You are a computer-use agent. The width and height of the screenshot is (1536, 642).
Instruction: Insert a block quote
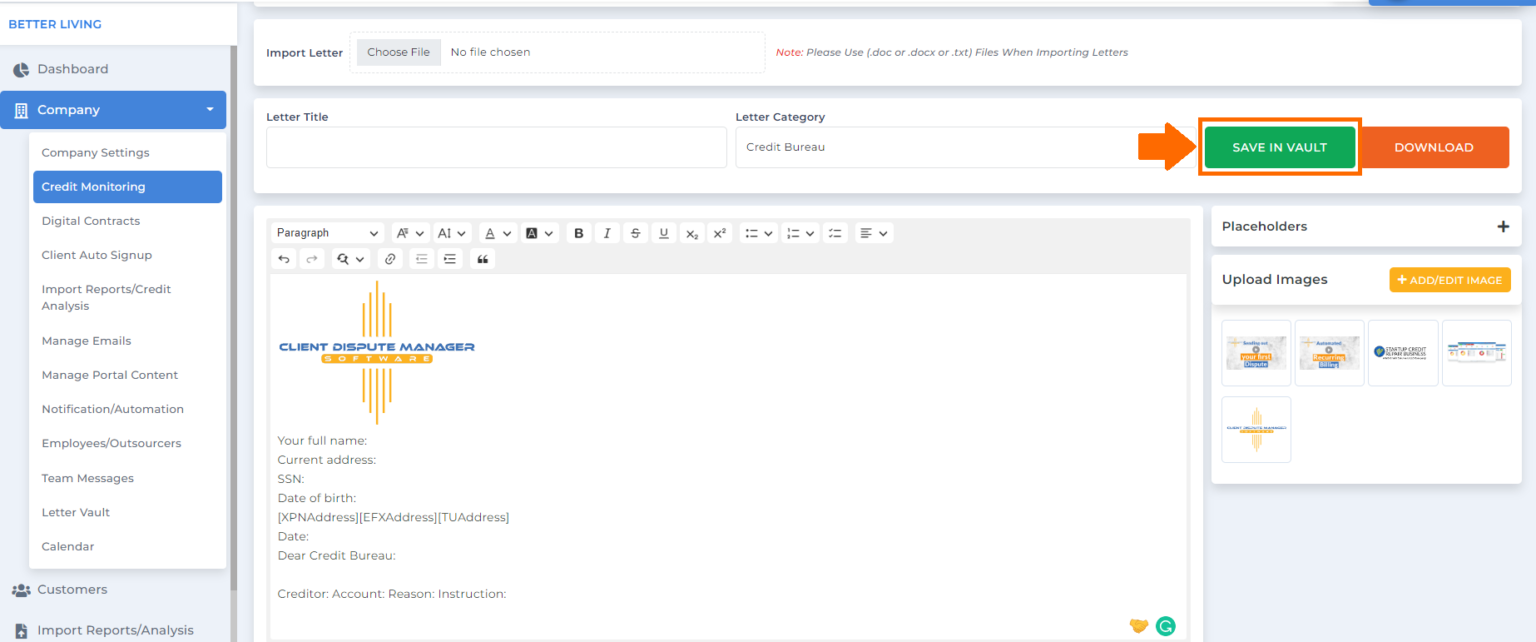coord(482,259)
